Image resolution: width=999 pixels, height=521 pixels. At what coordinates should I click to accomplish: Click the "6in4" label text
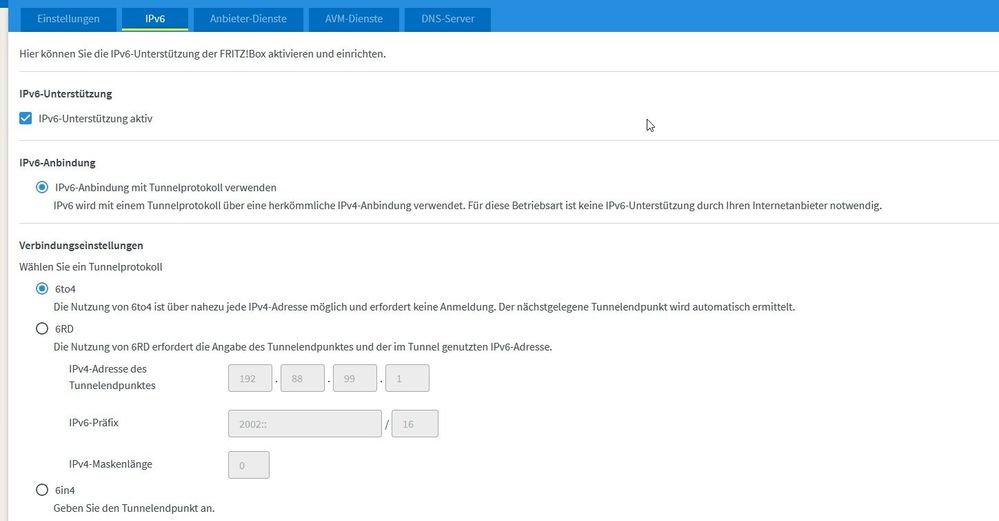coord(67,490)
